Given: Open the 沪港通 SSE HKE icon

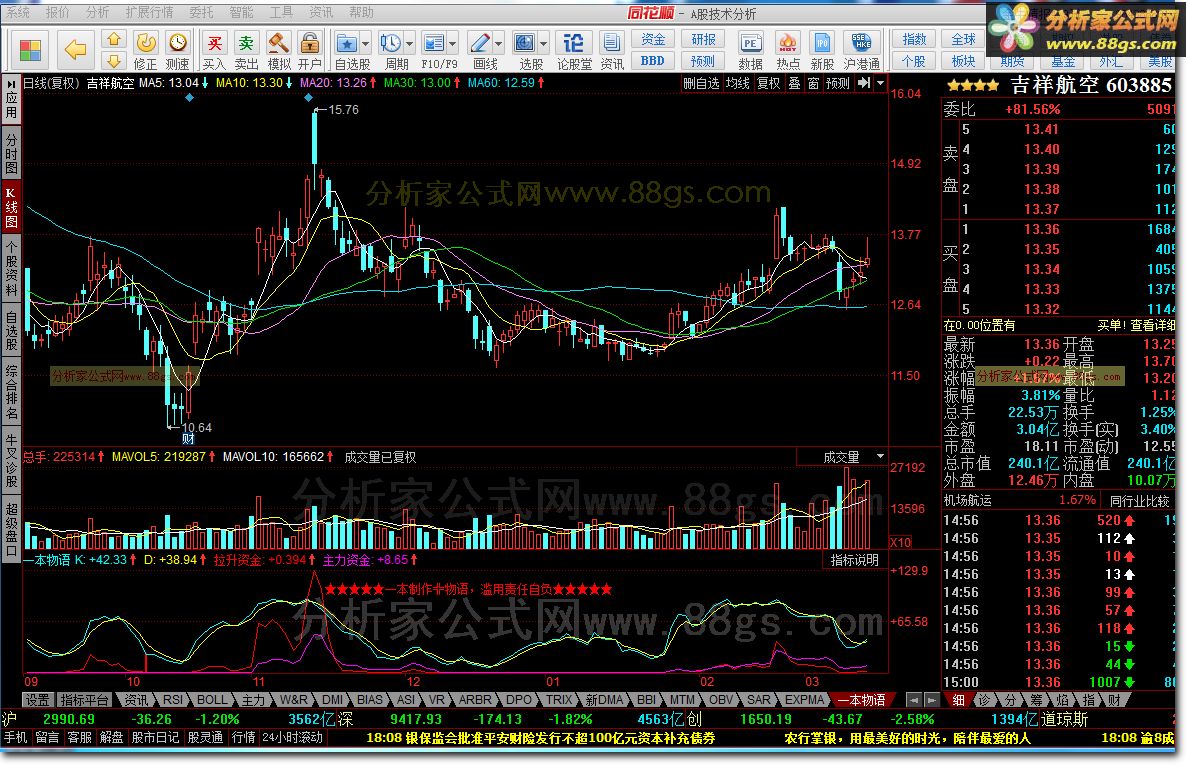Looking at the screenshot, I should [x=861, y=43].
